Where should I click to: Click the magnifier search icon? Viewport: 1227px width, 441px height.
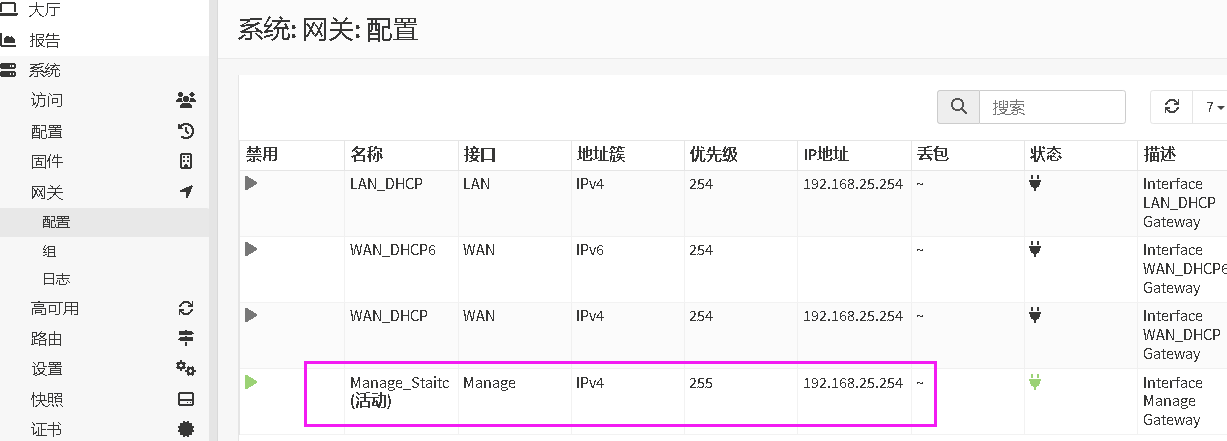tap(958, 107)
